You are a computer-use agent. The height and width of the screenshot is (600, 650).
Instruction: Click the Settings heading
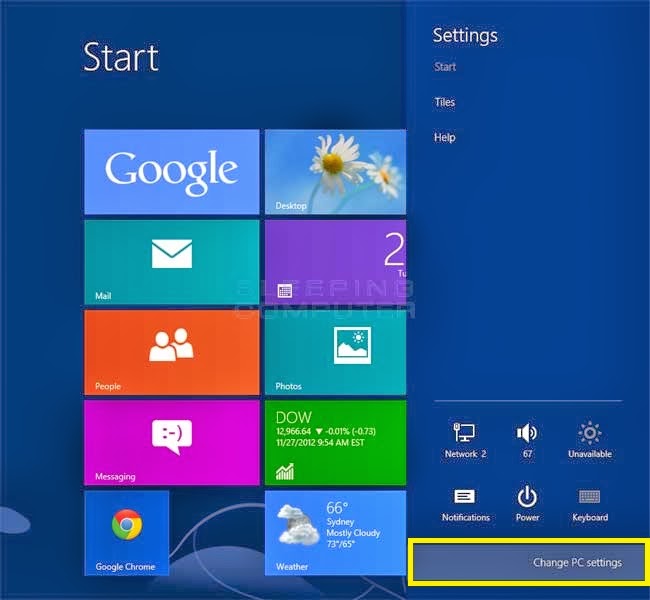(465, 36)
